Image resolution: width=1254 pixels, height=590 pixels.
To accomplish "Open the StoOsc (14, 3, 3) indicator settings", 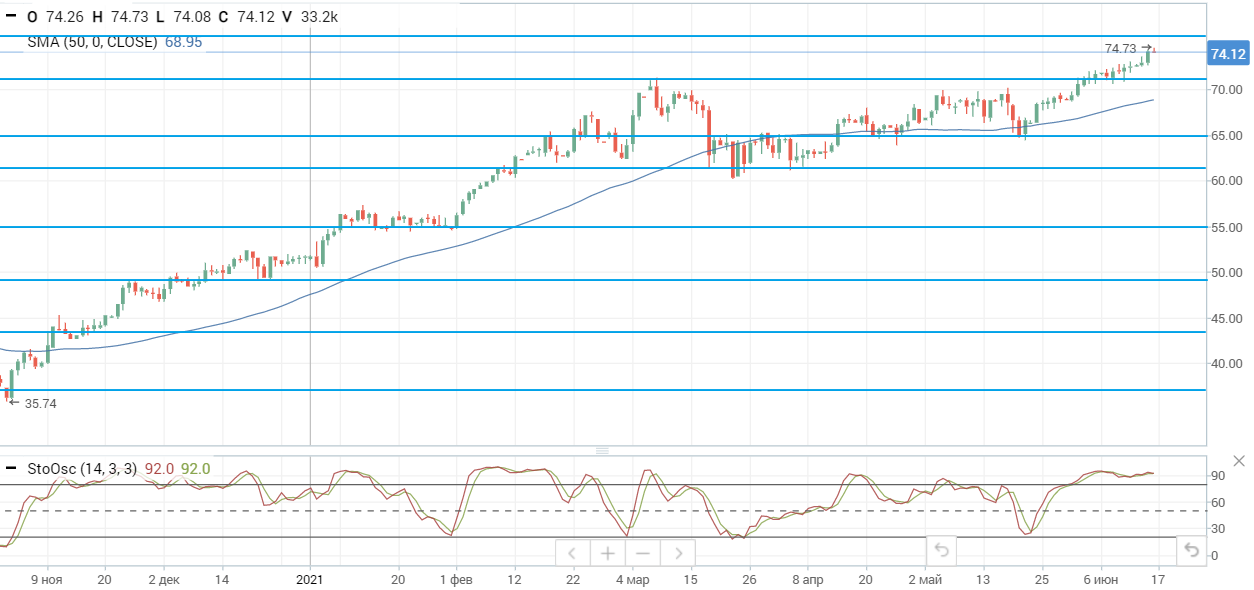I will tap(83, 468).
